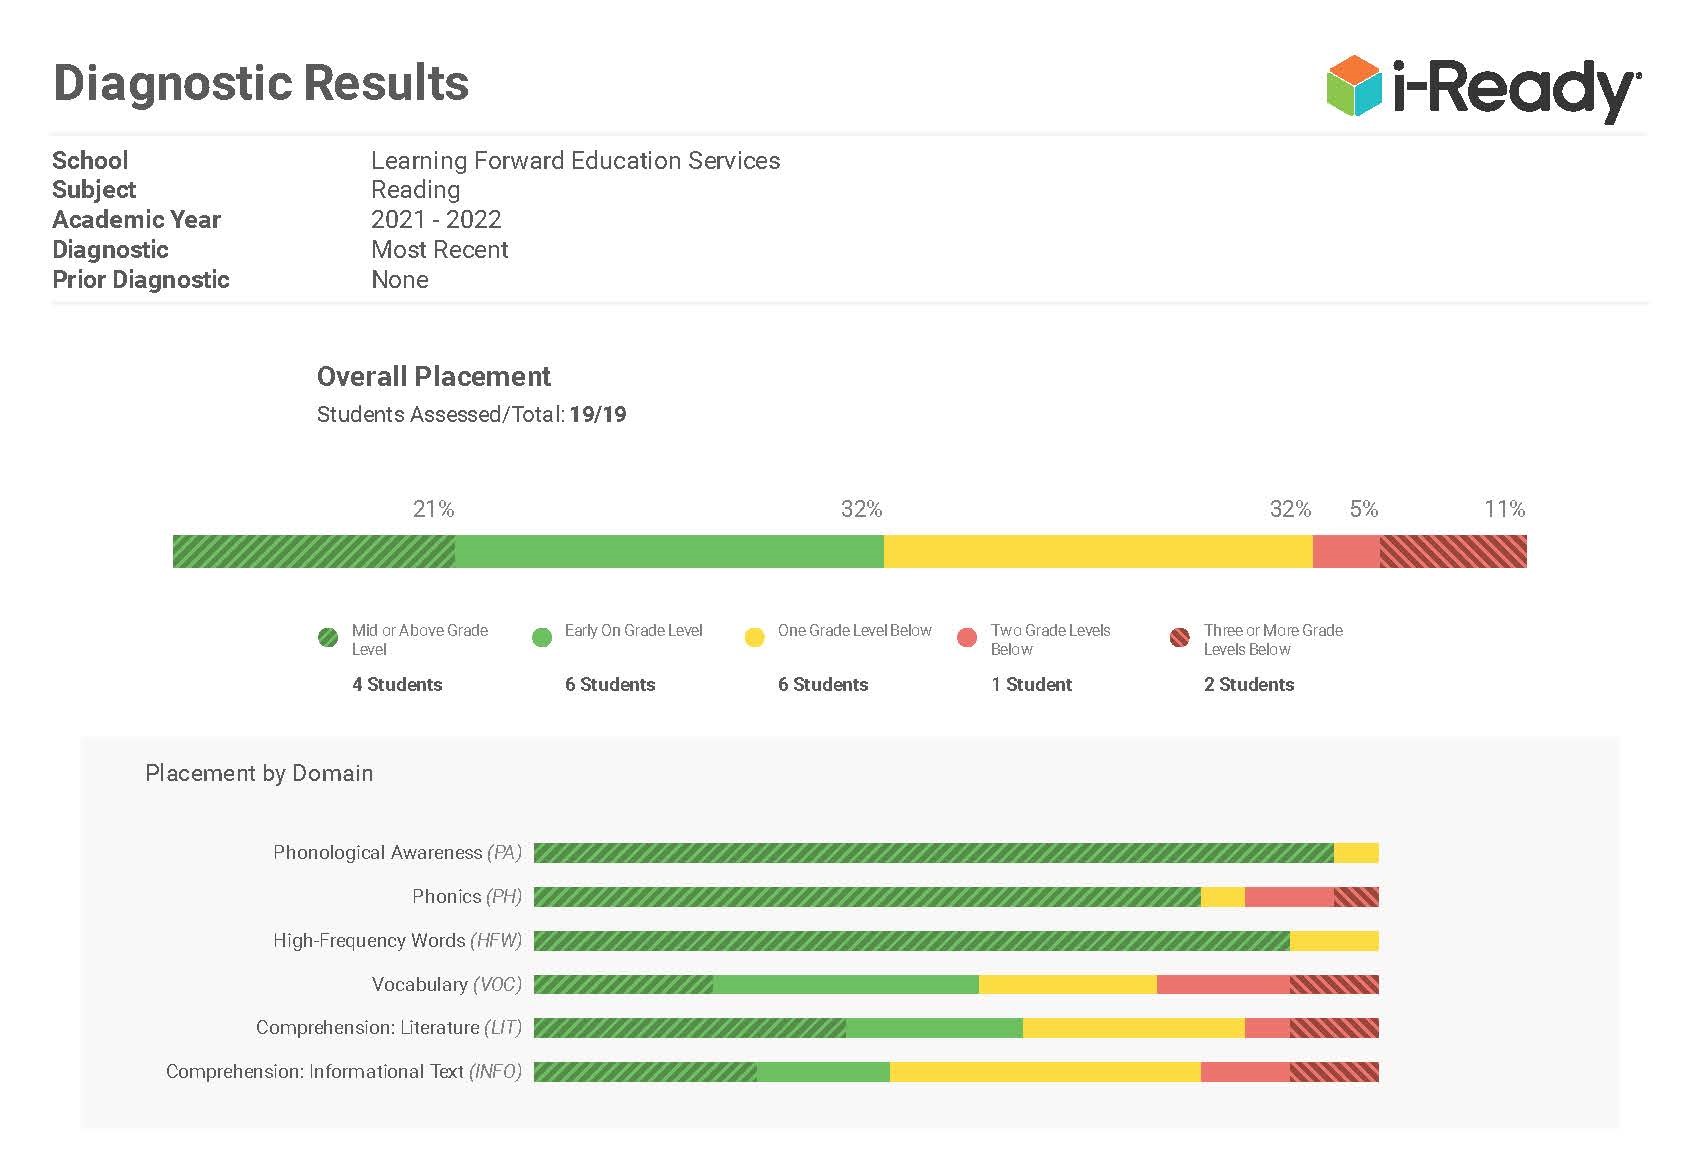The height and width of the screenshot is (1157, 1691).
Task: Click the Placement by Domain heading
Action: [x=259, y=773]
